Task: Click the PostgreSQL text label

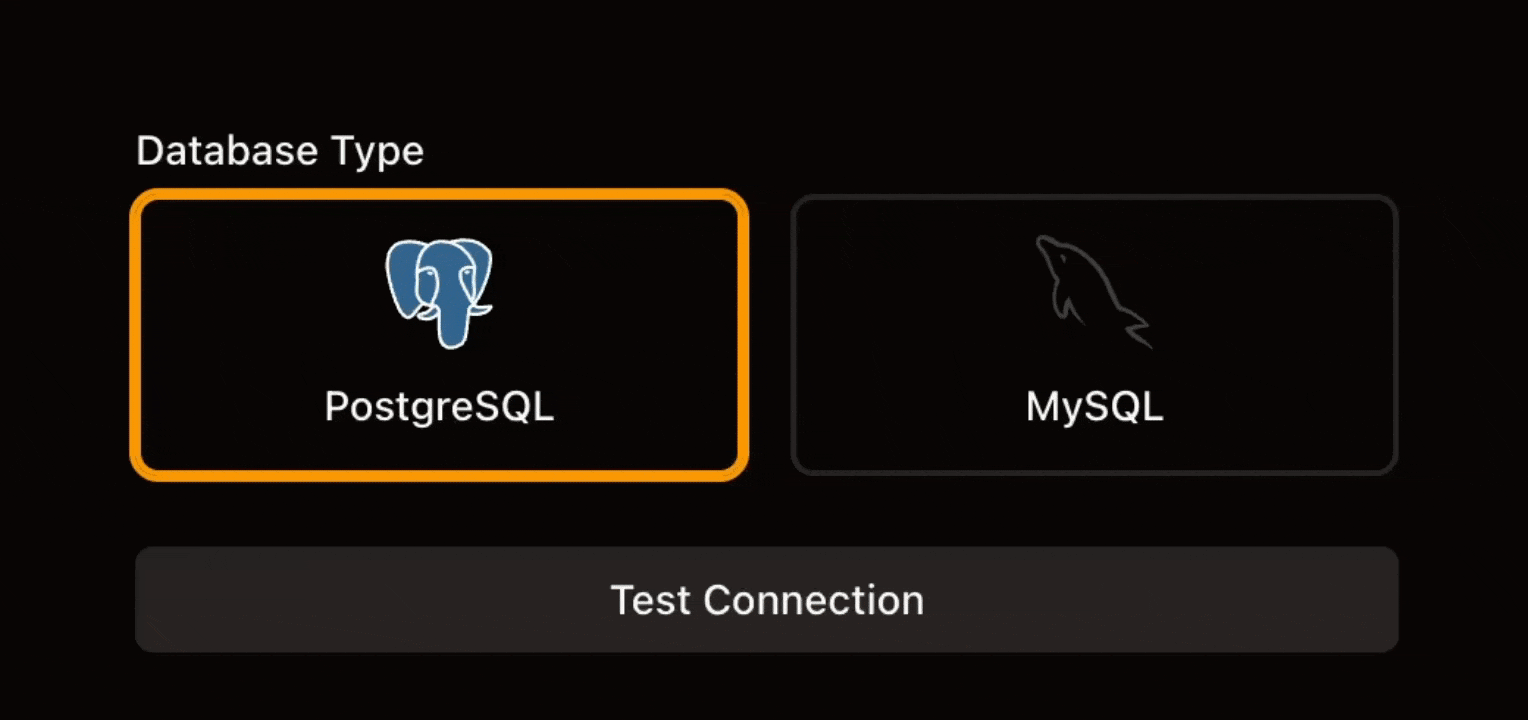Action: pyautogui.click(x=438, y=405)
